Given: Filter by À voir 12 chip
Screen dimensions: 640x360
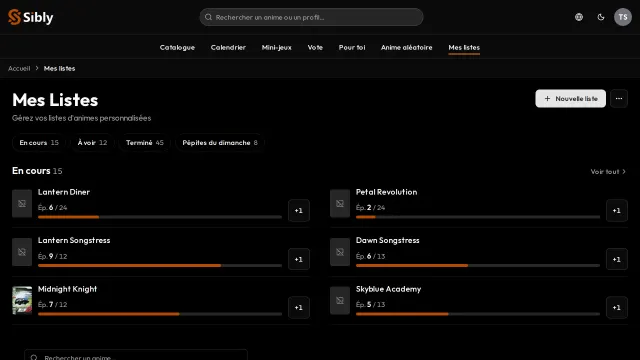Looking at the screenshot, I should pyautogui.click(x=92, y=142).
